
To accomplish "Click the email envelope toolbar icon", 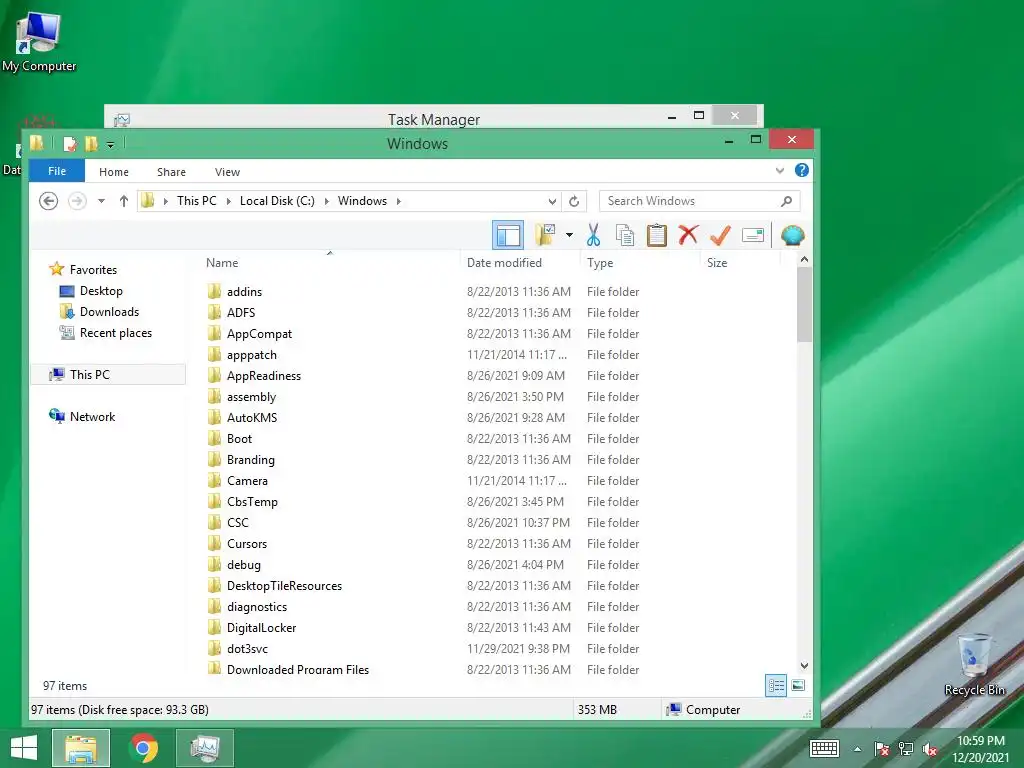I will [x=753, y=235].
